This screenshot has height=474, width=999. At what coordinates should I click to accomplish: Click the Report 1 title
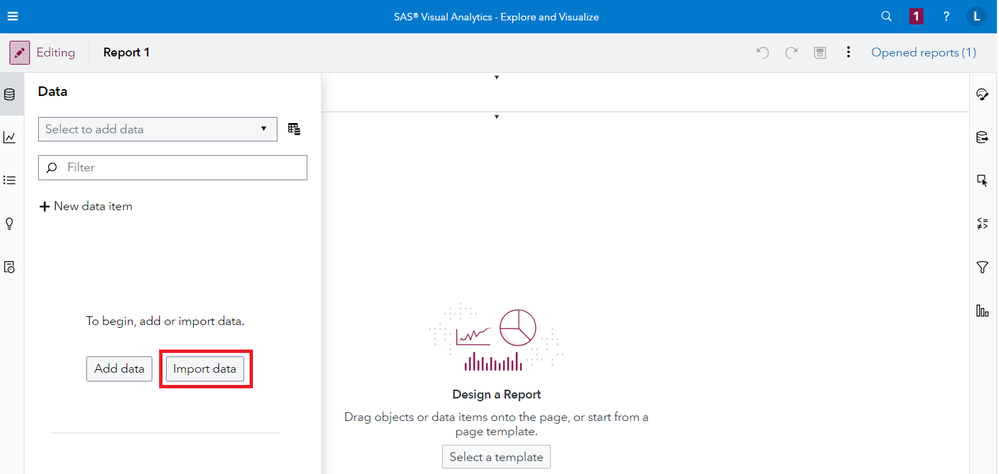(x=126, y=53)
